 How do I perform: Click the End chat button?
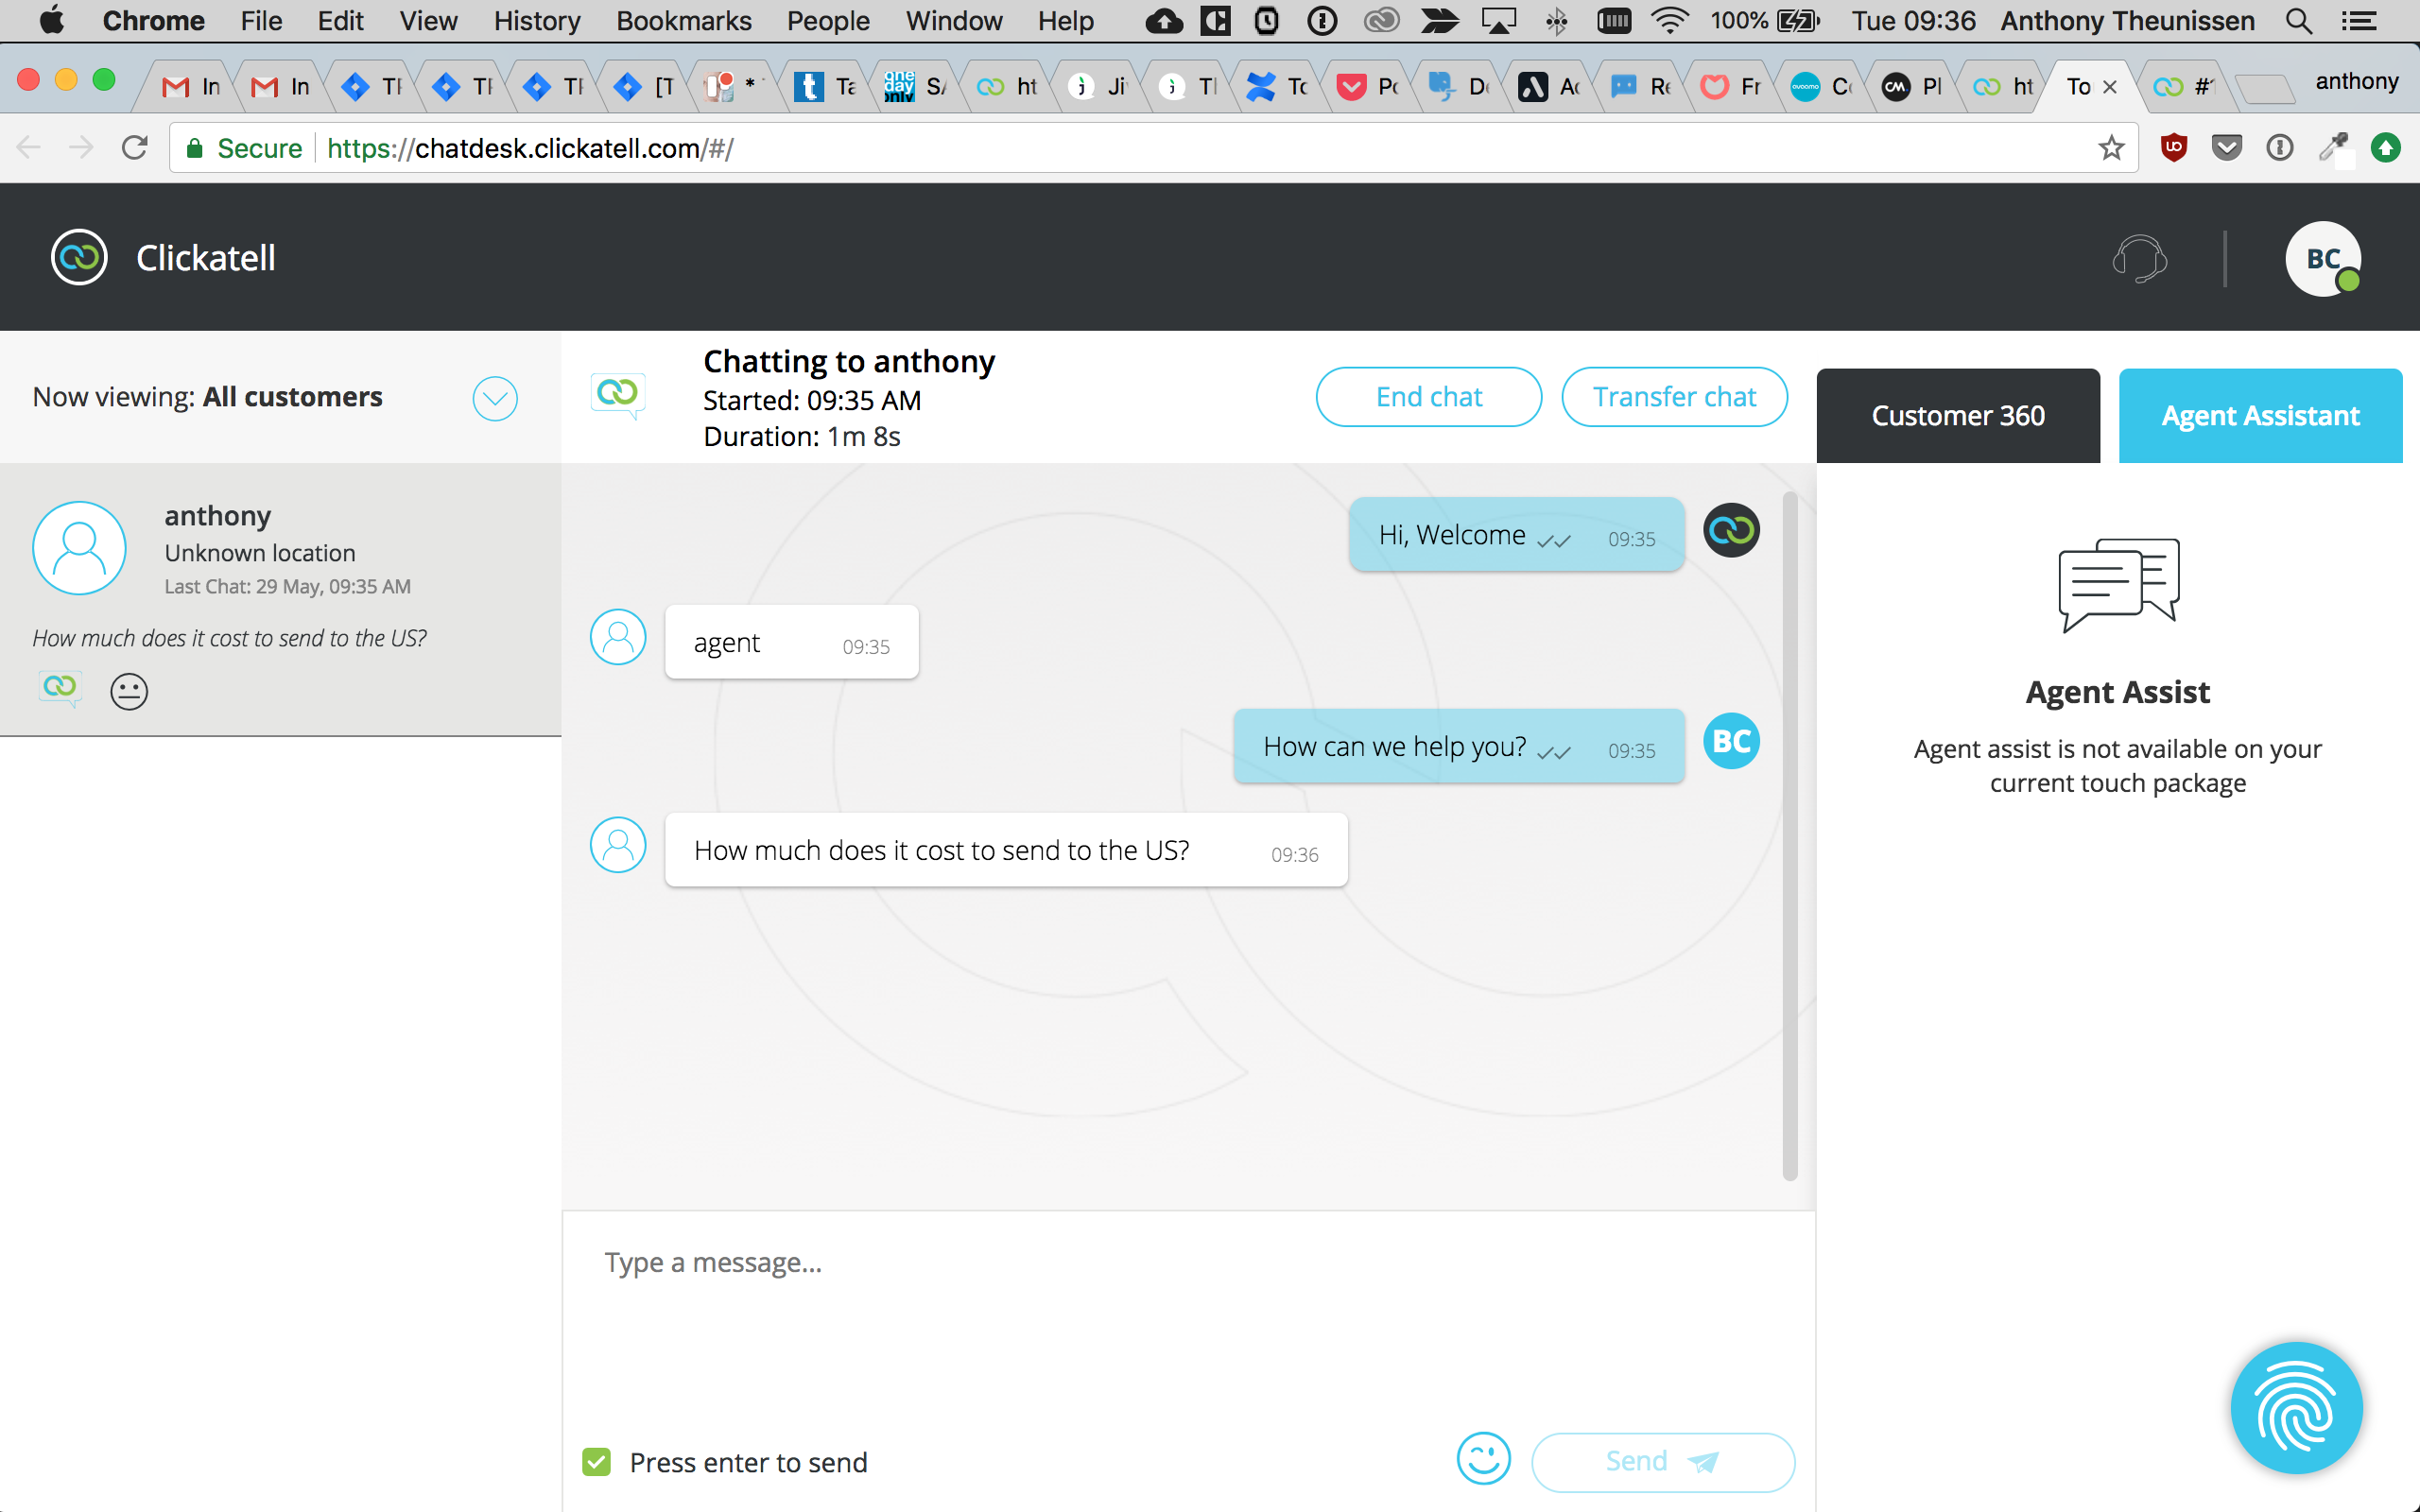click(x=1428, y=397)
